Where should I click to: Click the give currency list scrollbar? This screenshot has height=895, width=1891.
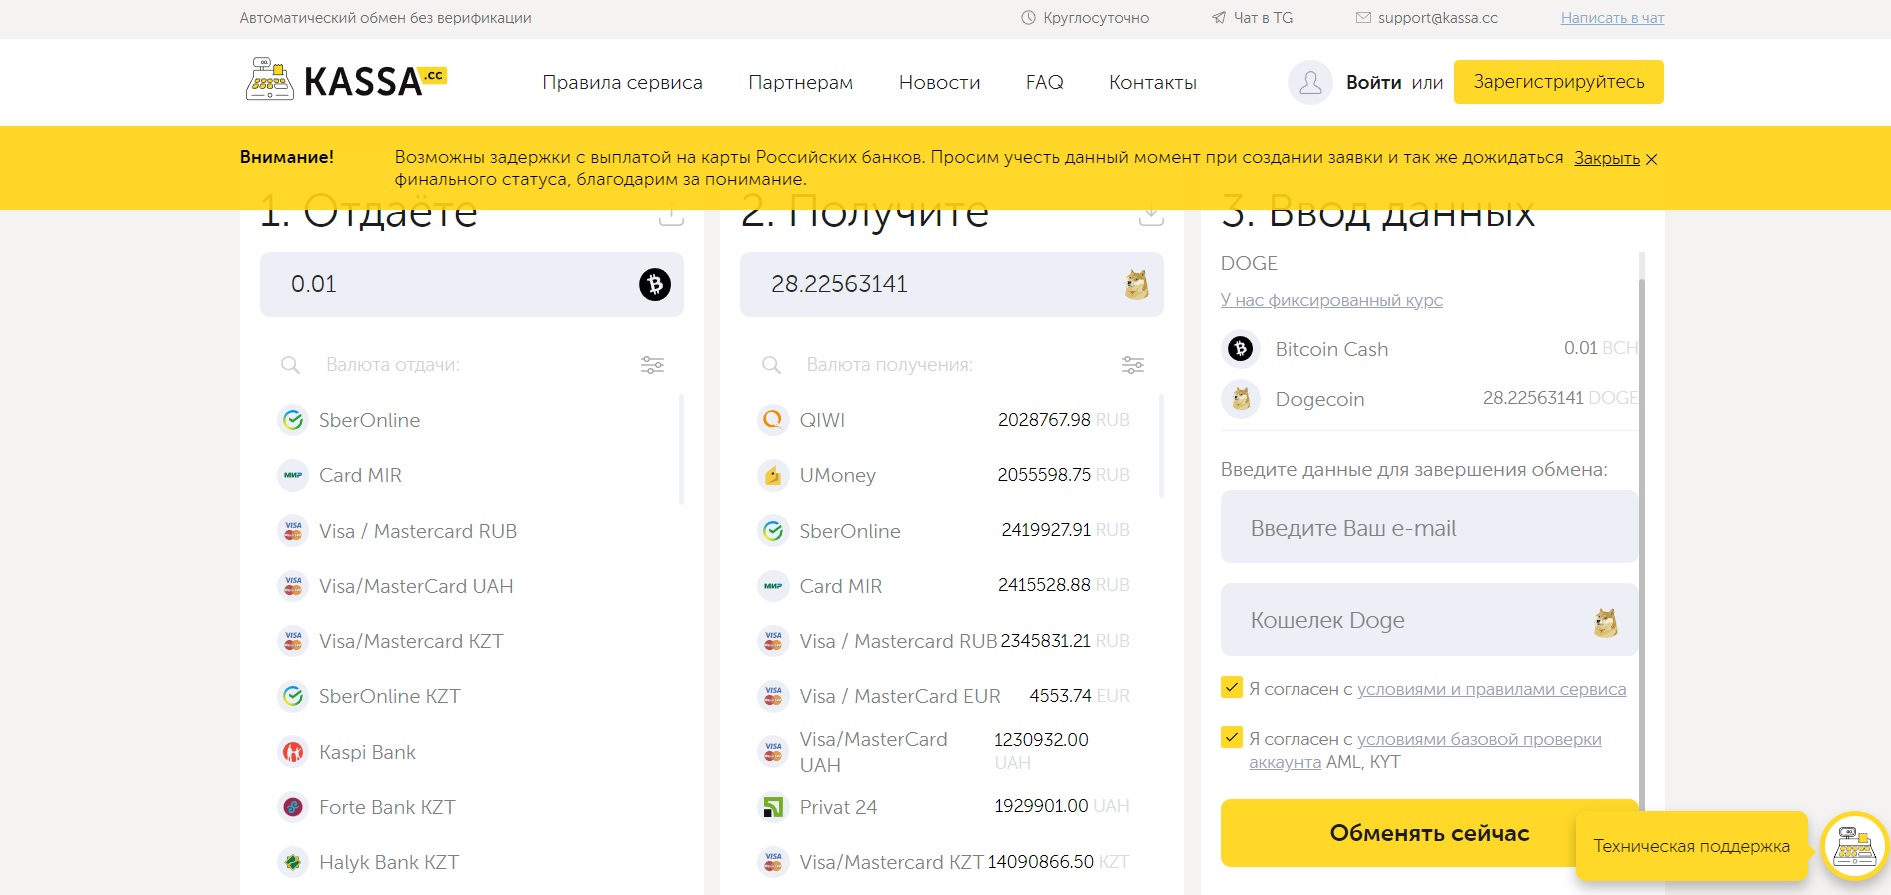[681, 450]
